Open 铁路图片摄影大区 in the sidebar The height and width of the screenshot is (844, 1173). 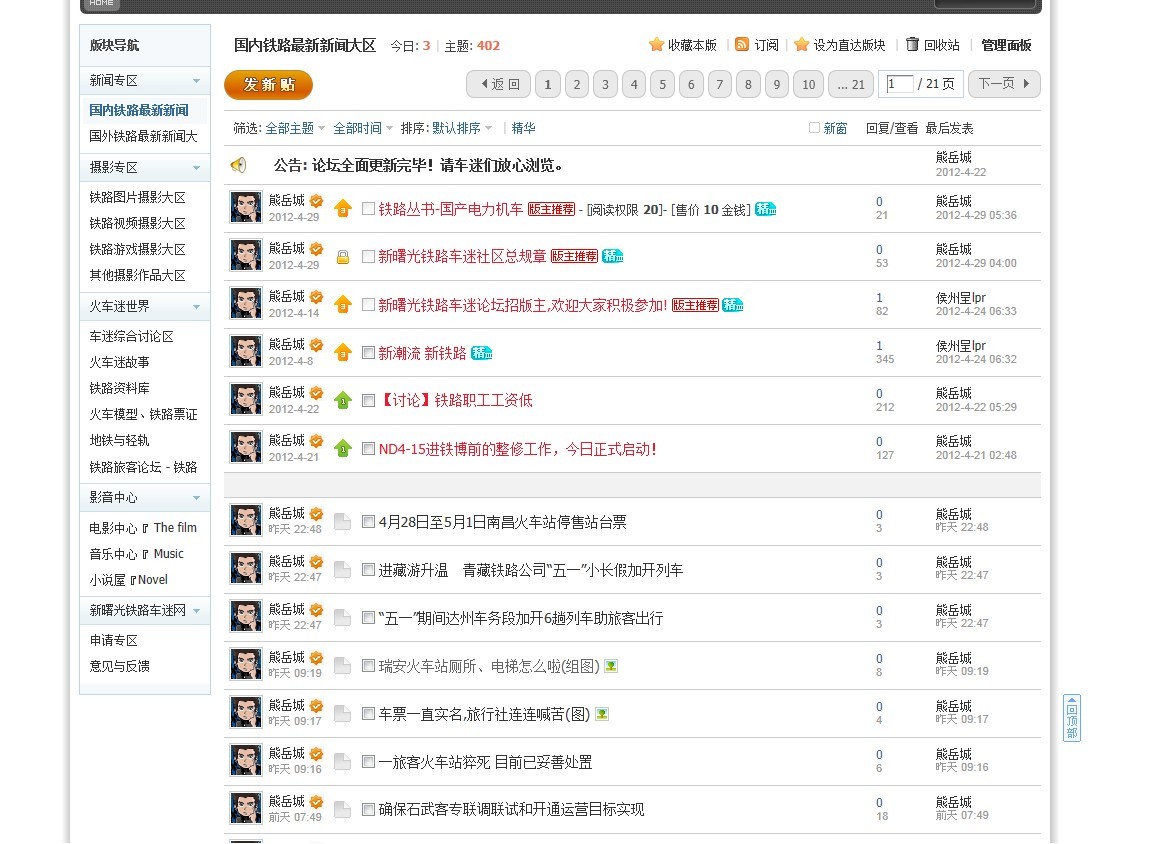click(137, 197)
